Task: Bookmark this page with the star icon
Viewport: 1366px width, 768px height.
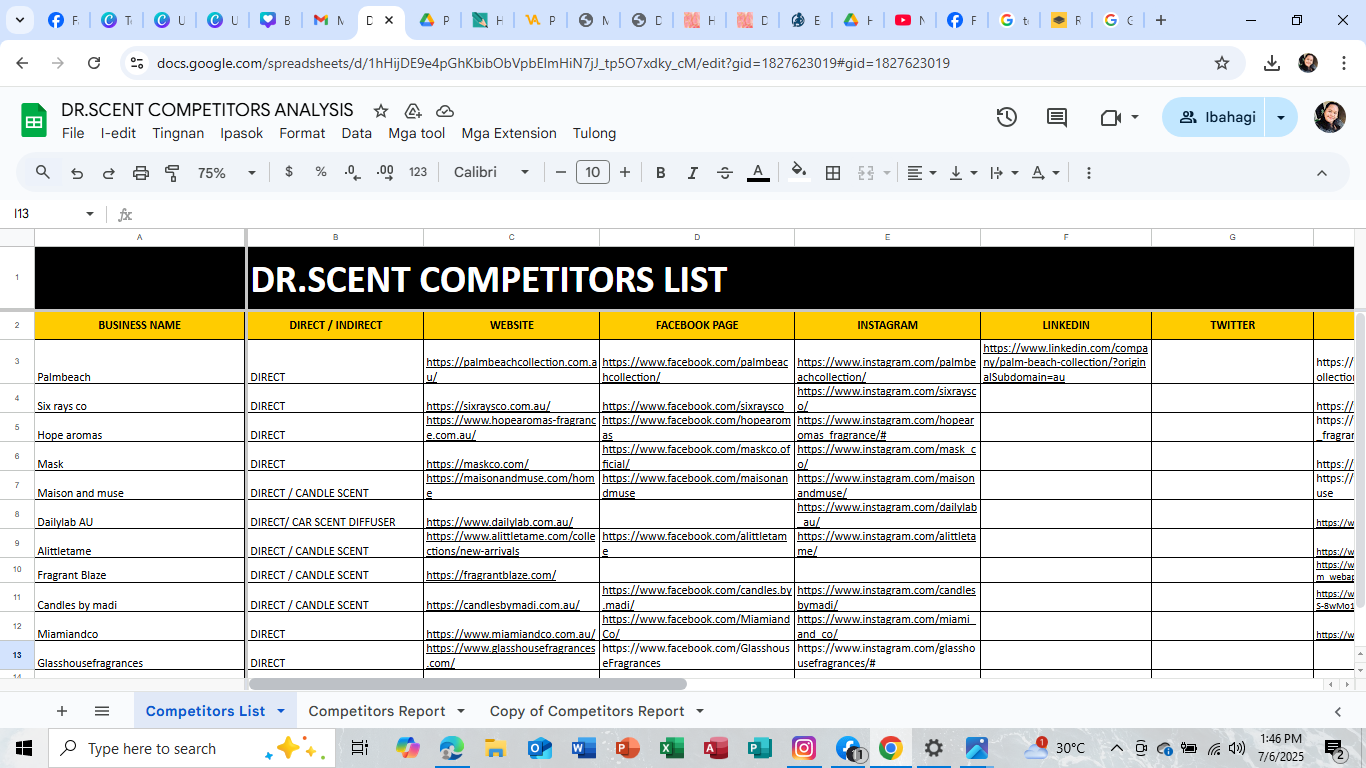Action: click(1222, 63)
